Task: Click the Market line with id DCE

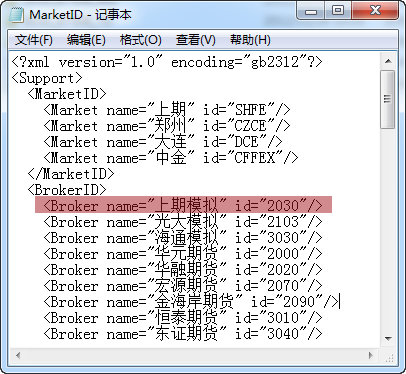Action: point(163,142)
